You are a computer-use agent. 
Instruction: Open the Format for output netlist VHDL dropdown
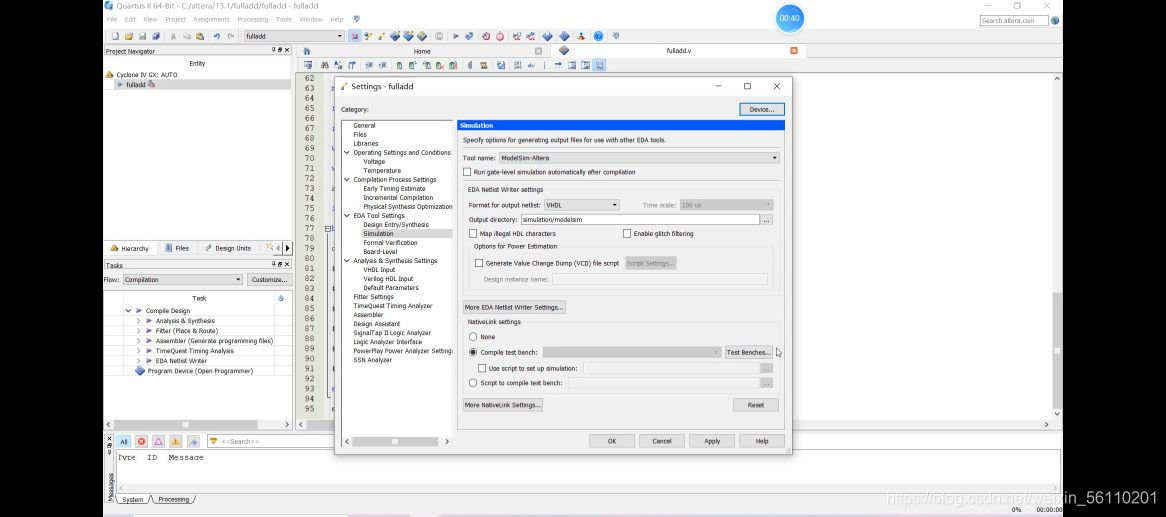582,205
